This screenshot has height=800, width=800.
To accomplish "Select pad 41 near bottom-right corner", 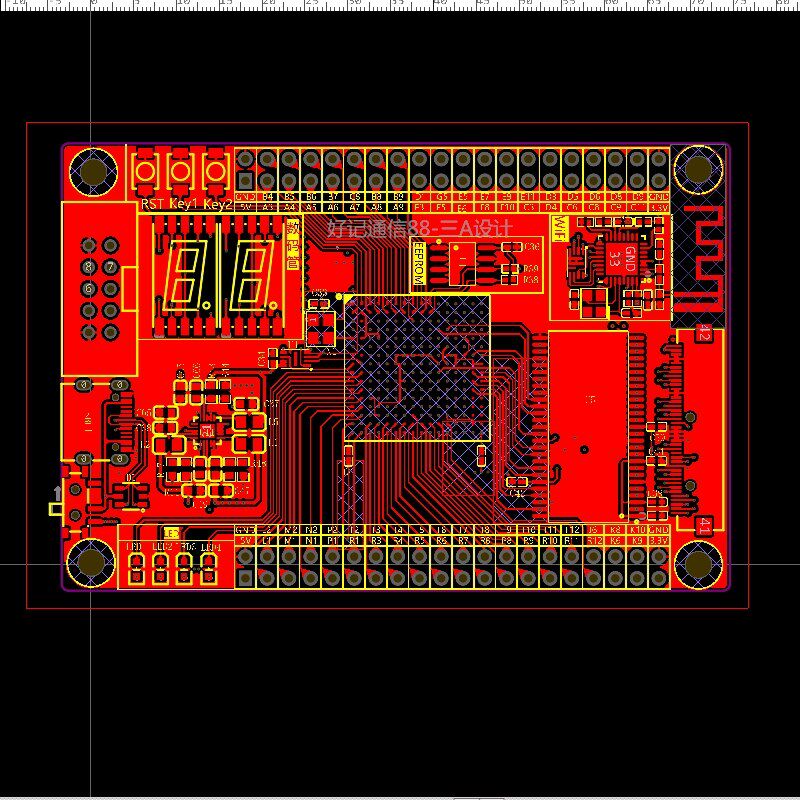I will click(704, 525).
